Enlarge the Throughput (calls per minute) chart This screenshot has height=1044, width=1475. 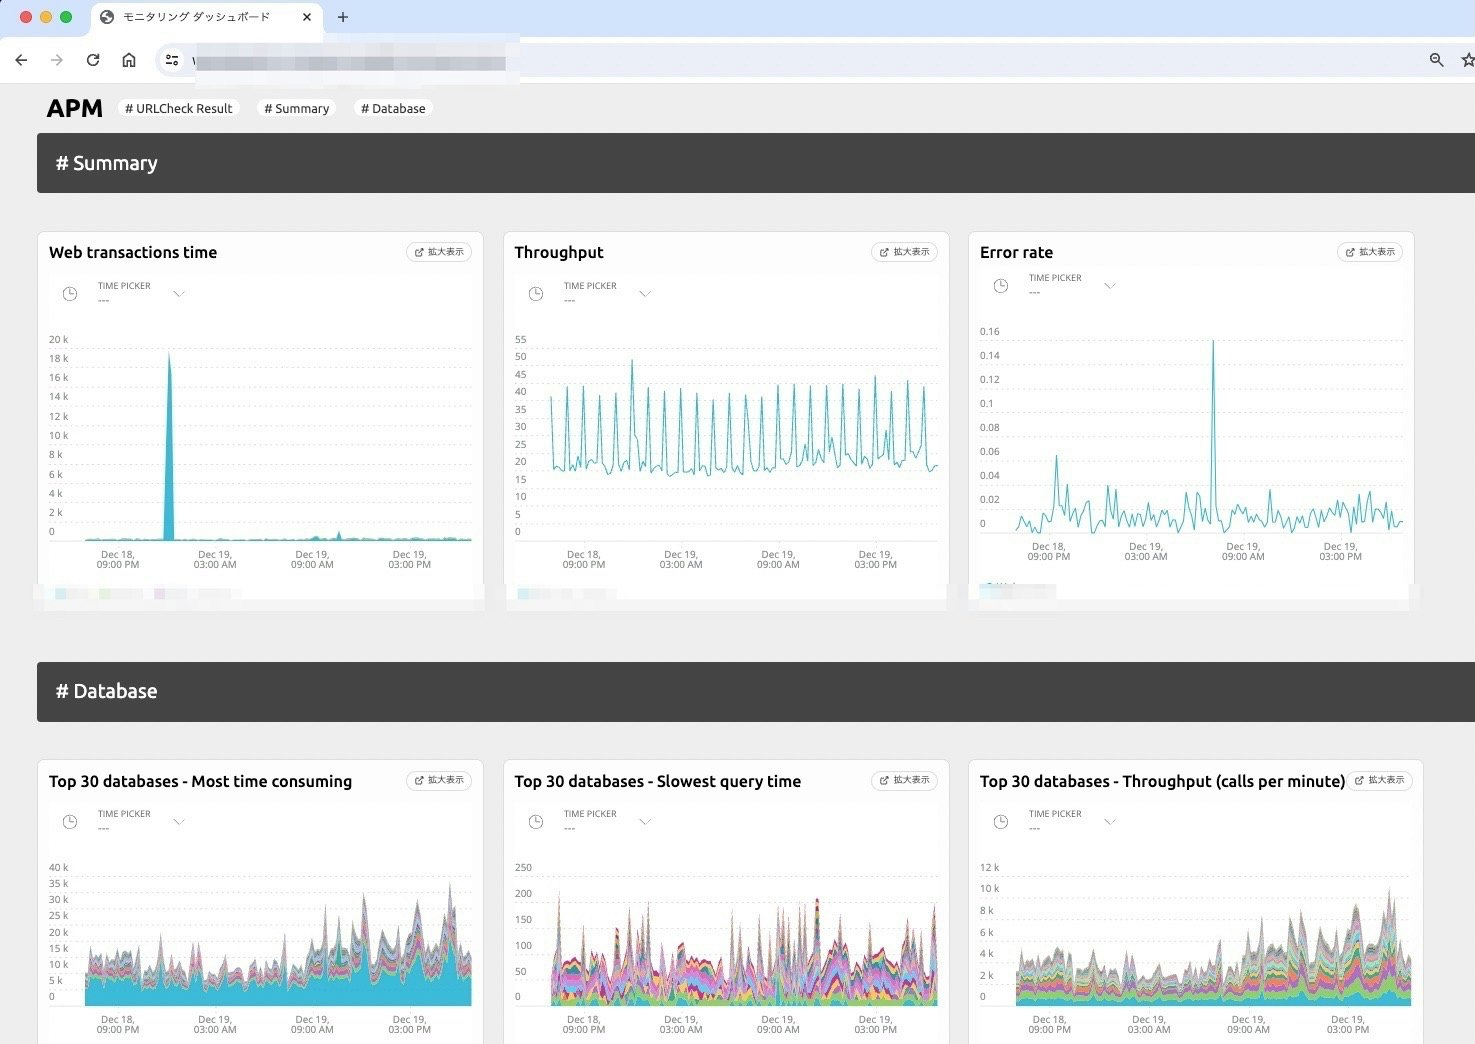[1380, 780]
